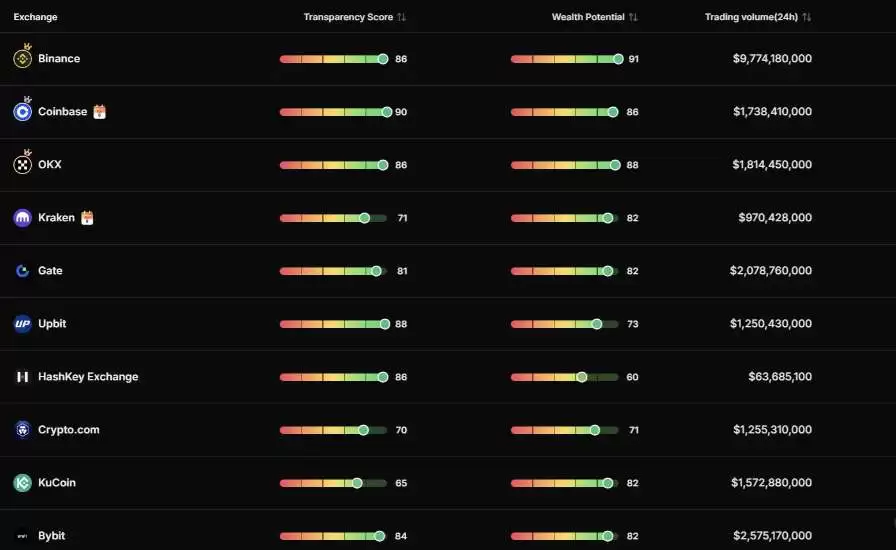
Task: Click the Kraken purple logo icon
Action: 22,218
